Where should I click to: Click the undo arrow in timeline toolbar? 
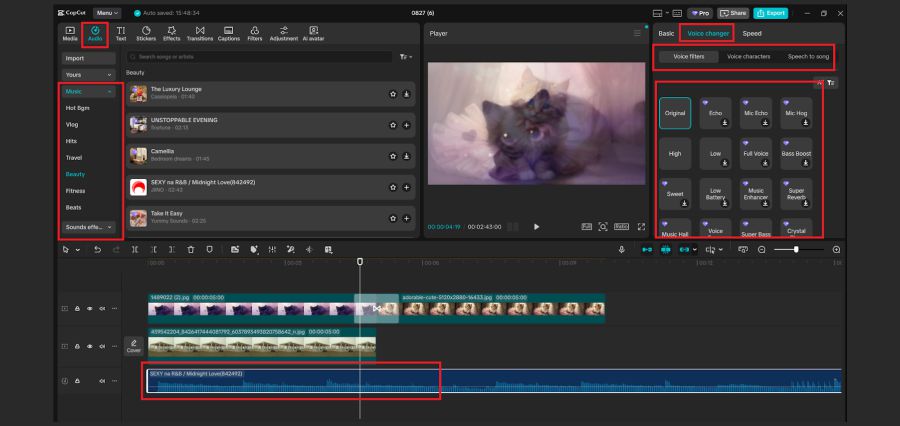click(x=97, y=249)
